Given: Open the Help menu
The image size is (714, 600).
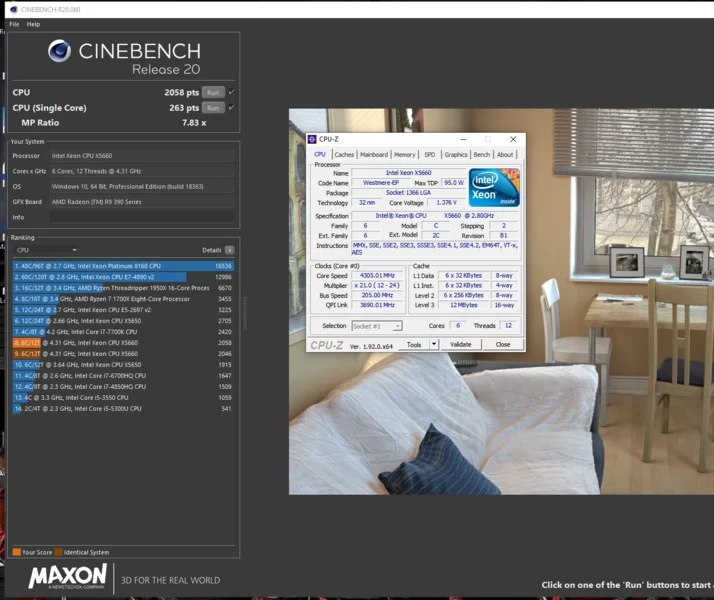Looking at the screenshot, I should pyautogui.click(x=33, y=24).
